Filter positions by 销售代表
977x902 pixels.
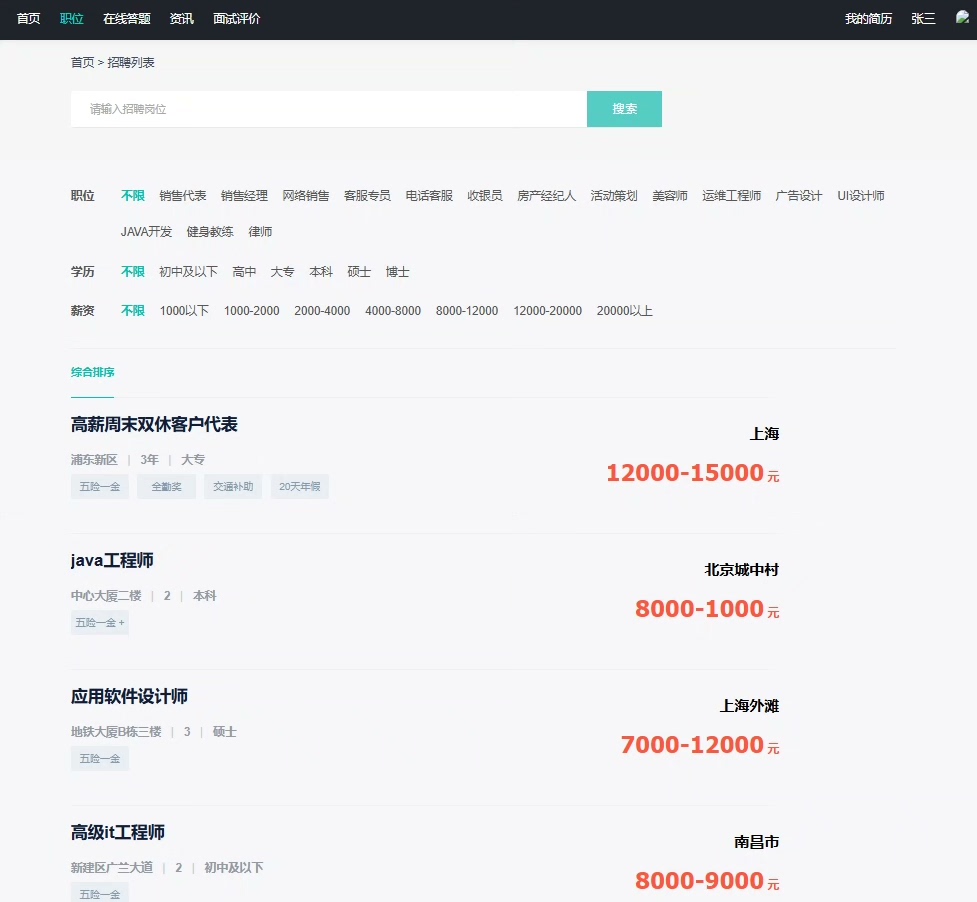[x=183, y=196]
